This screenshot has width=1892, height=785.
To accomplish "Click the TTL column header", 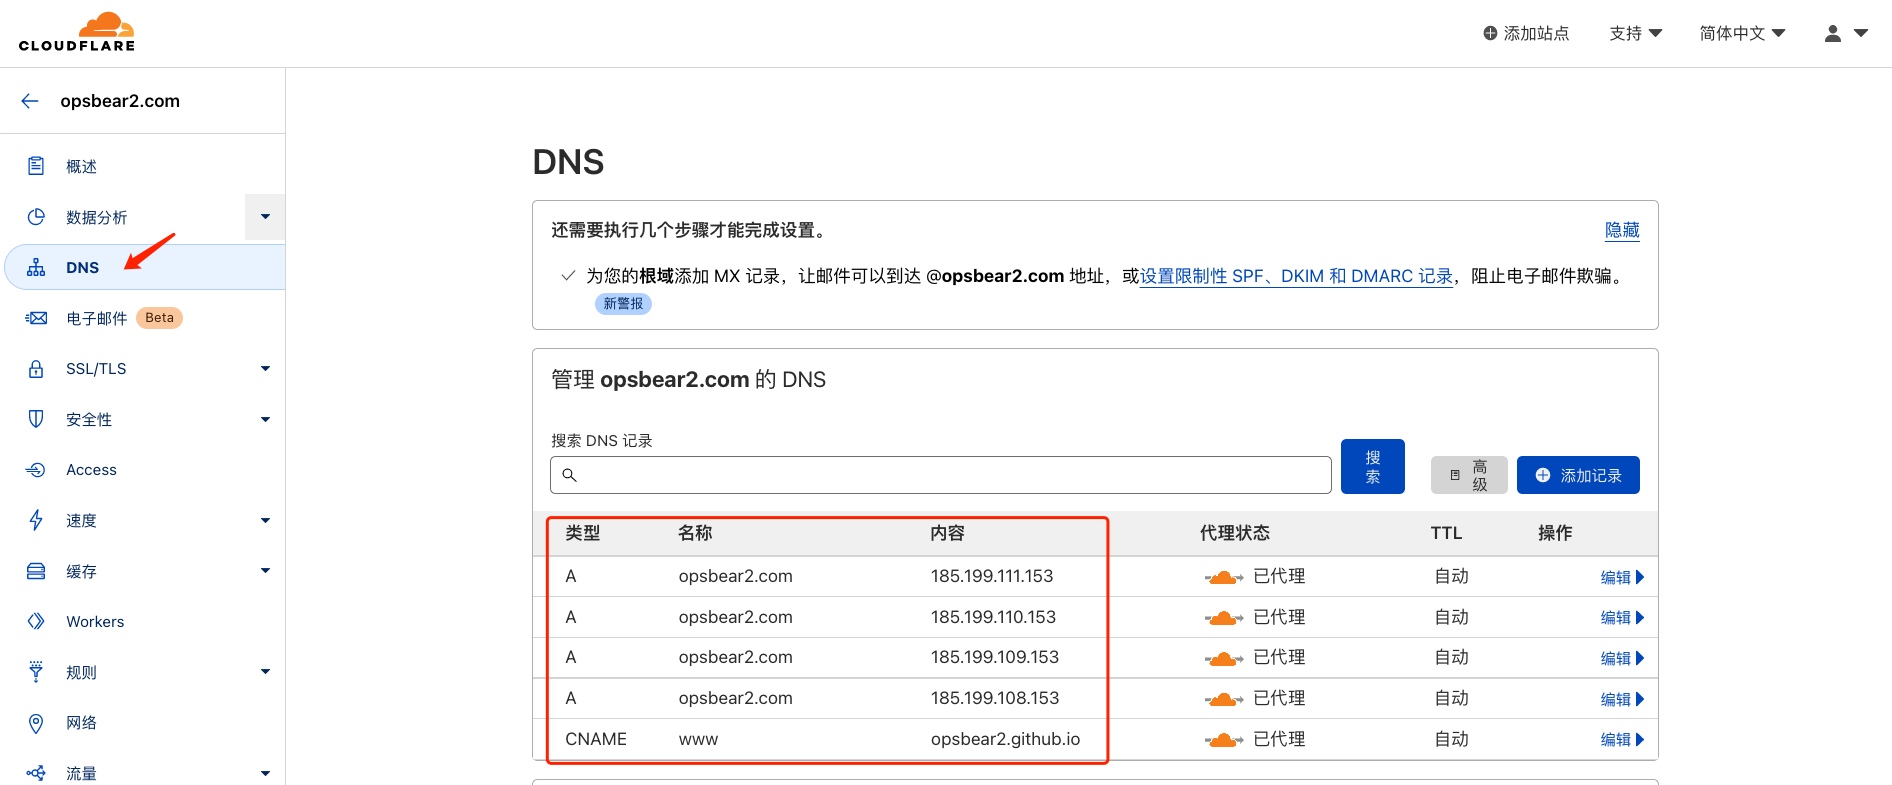I will point(1446,533).
